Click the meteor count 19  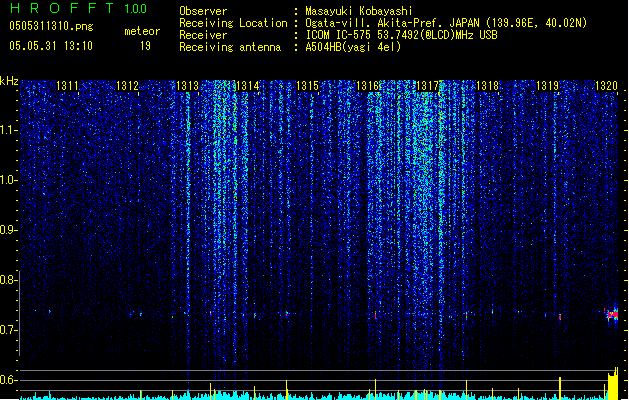(x=145, y=46)
